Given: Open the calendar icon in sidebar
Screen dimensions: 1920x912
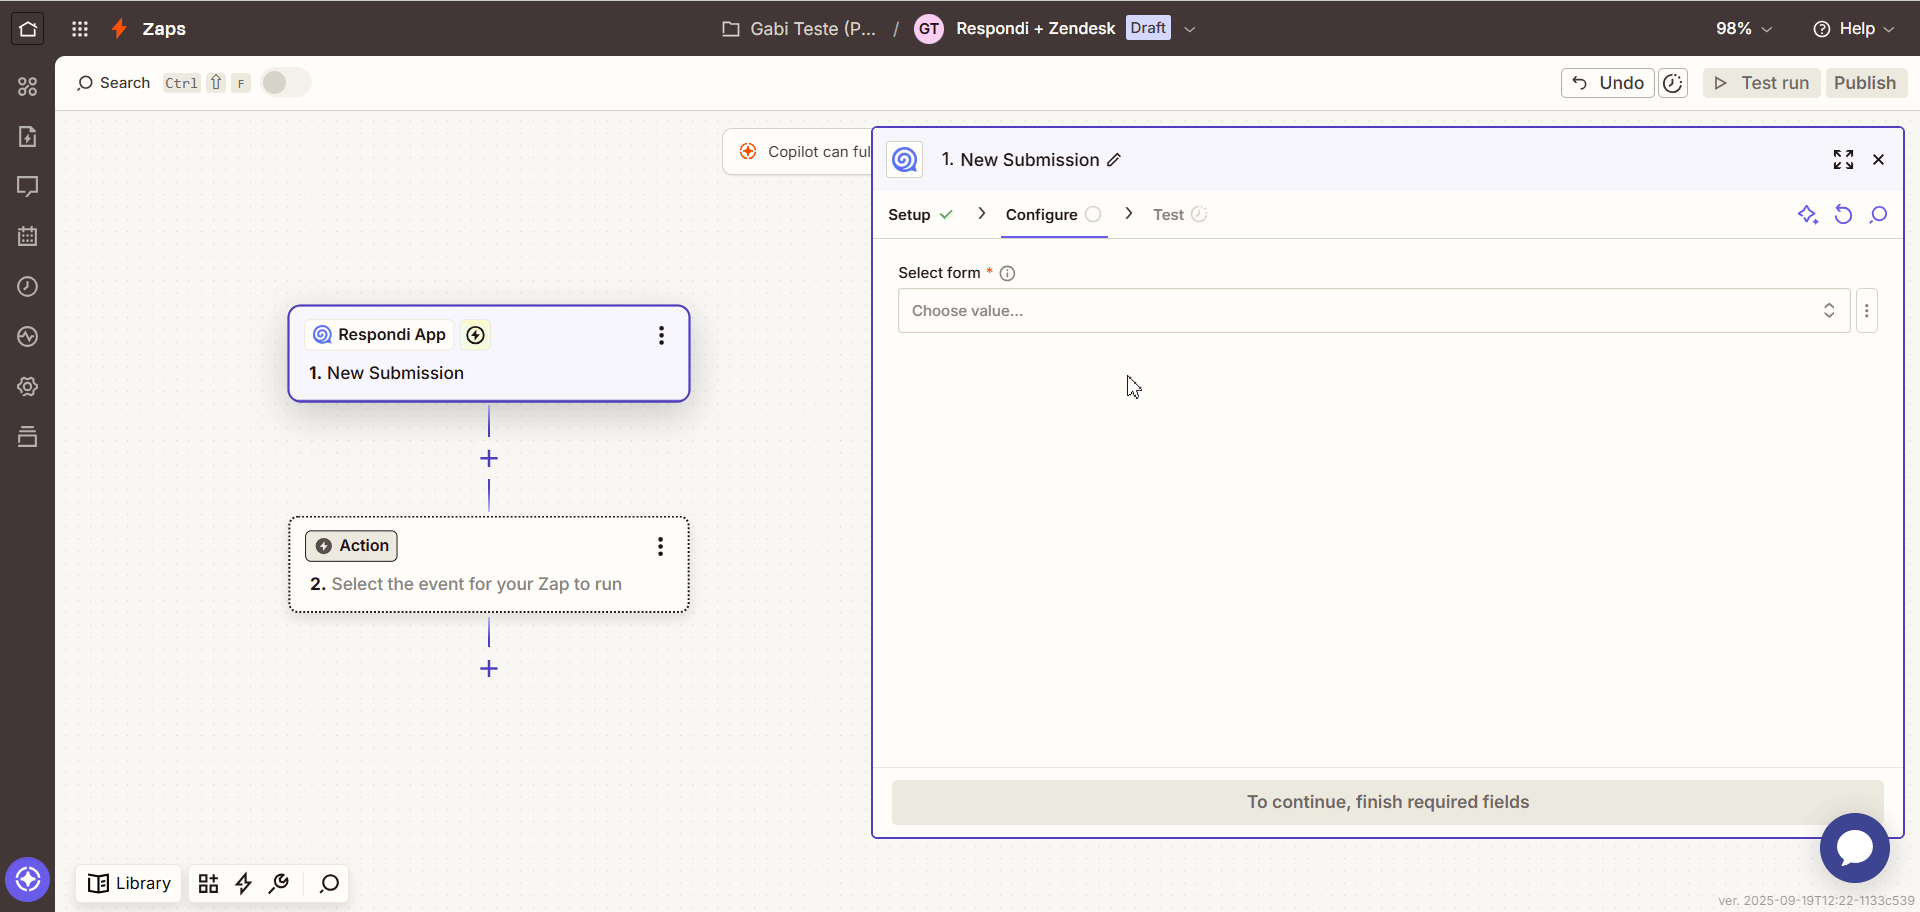Looking at the screenshot, I should coord(28,237).
